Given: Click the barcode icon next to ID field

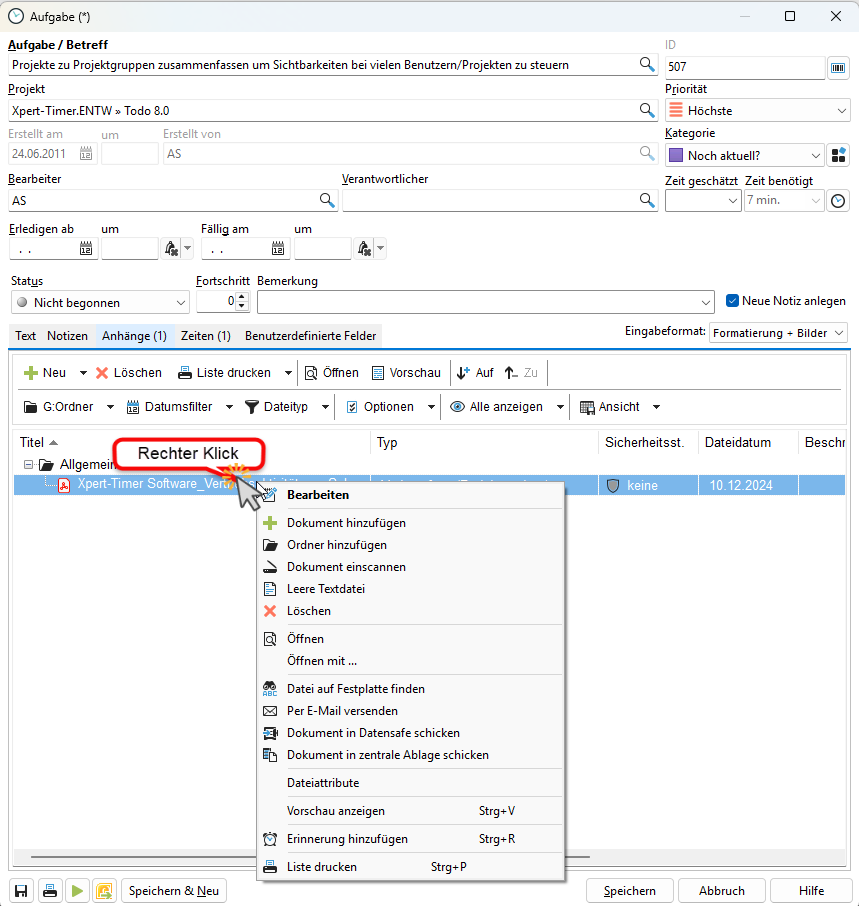Looking at the screenshot, I should pyautogui.click(x=838, y=67).
